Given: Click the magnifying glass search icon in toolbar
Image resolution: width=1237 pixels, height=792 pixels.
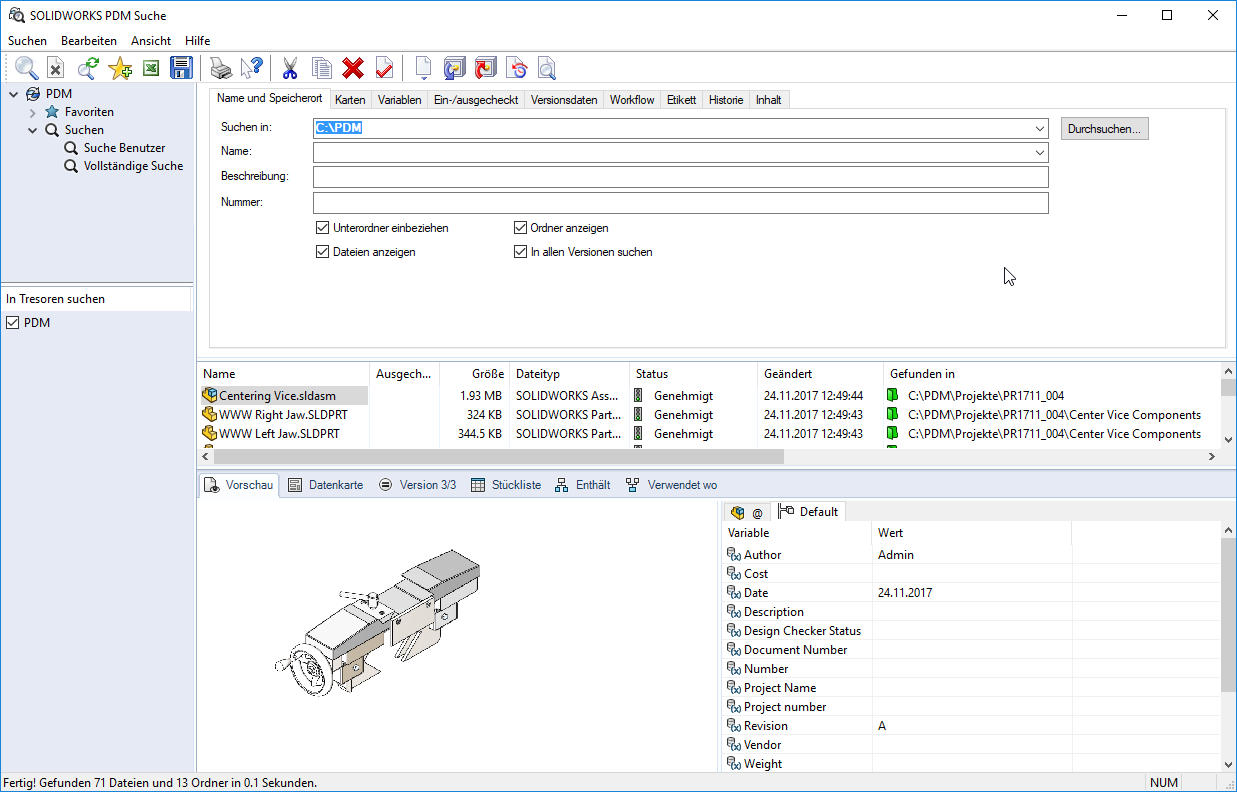Looking at the screenshot, I should (26, 68).
